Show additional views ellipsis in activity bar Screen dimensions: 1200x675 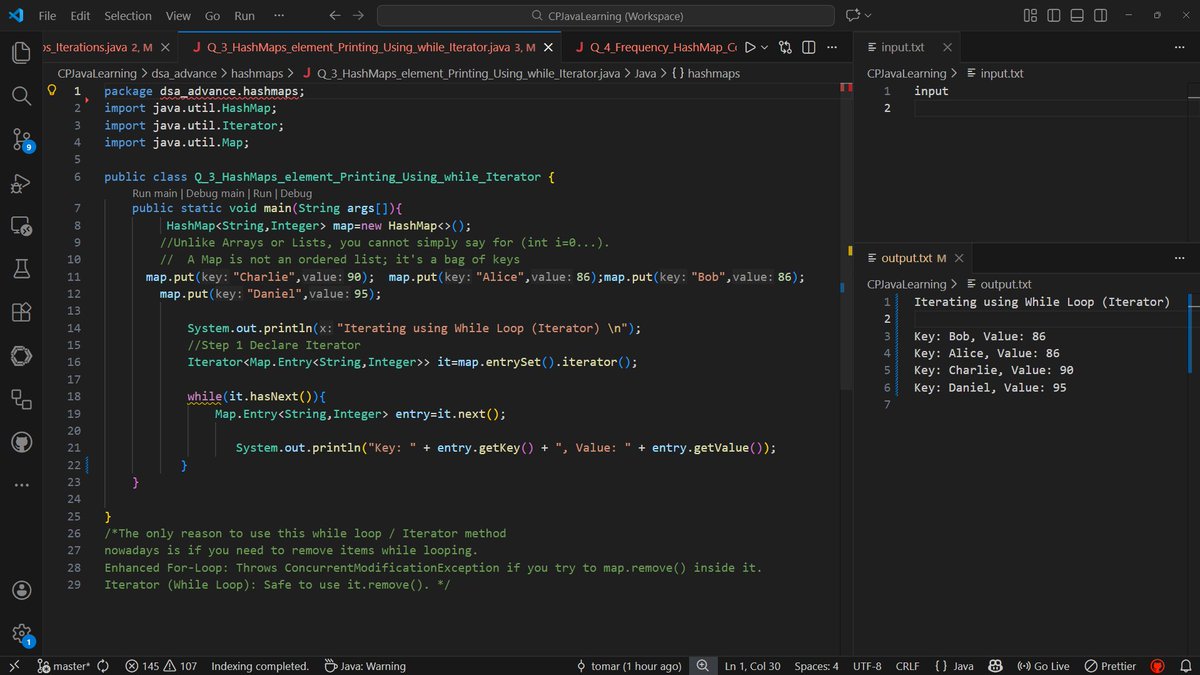coord(21,485)
